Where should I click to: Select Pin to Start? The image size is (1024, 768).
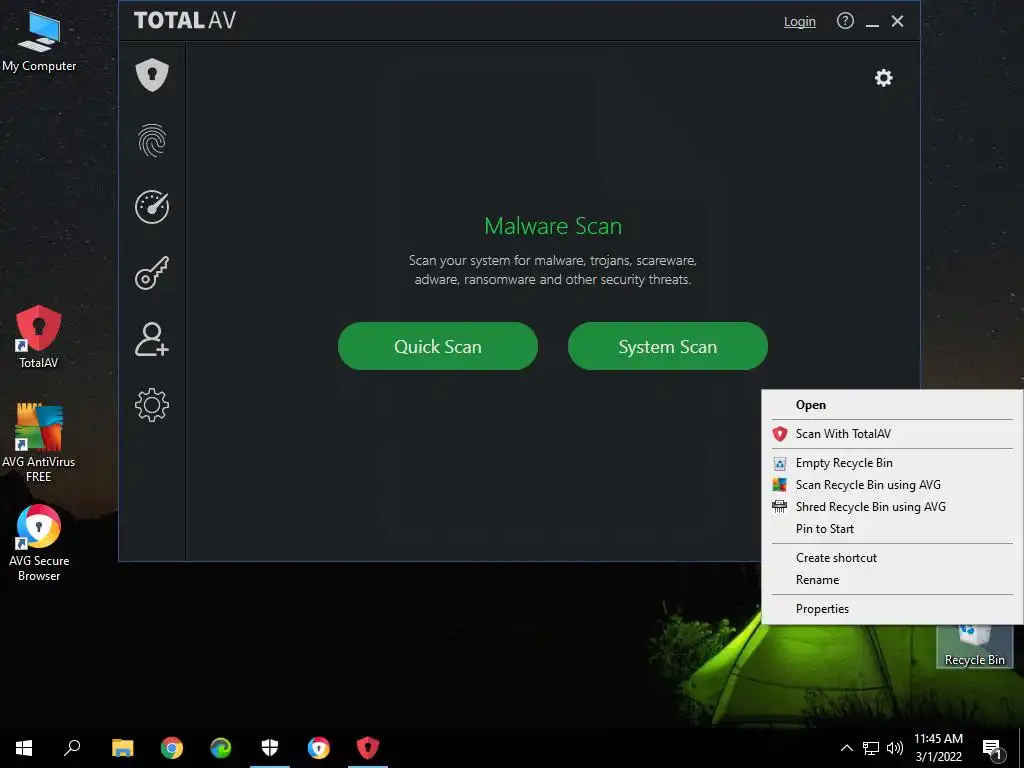click(892, 529)
